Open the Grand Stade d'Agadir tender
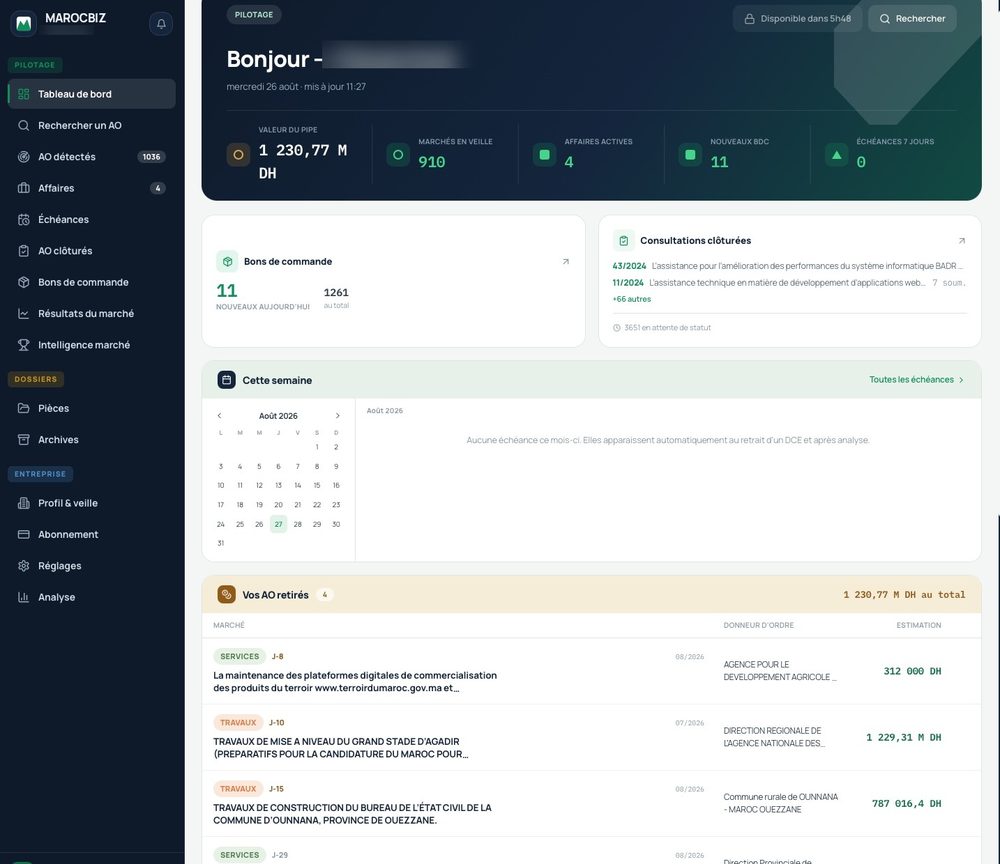The image size is (1000, 864). pos(591,738)
